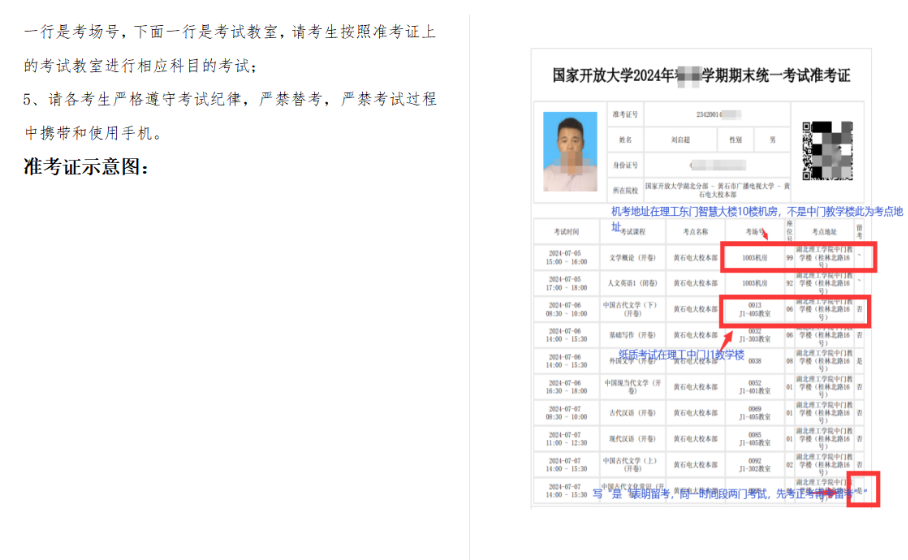Click the red-boxed 1003机房 cell
The width and height of the screenshot is (908, 560).
(x=756, y=257)
